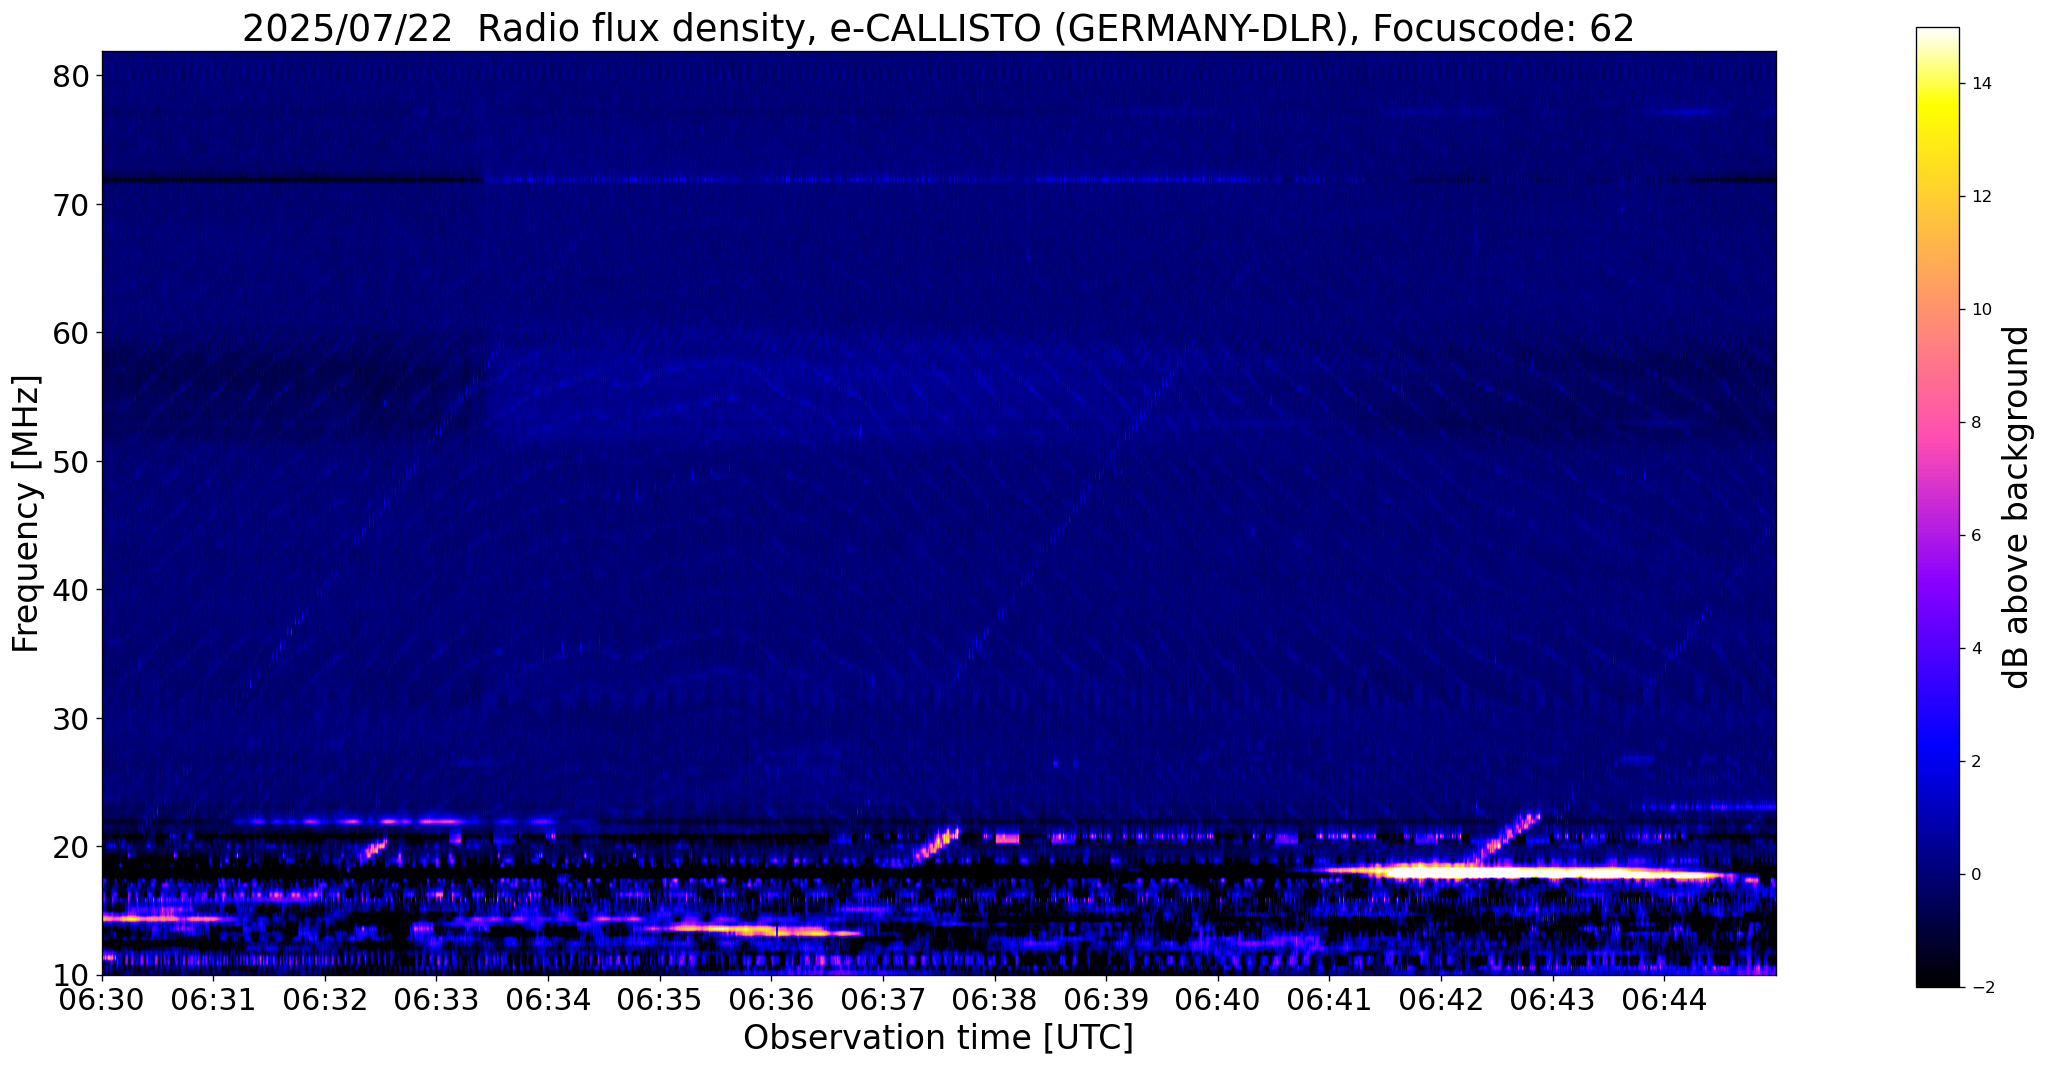Viewport: 2047px width, 1067px height.
Task: Select the 06:35 time axis tick label
Action: pos(660,1000)
